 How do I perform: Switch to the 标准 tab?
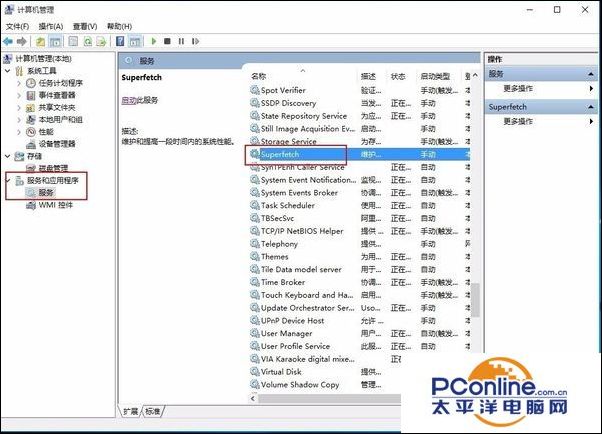point(152,411)
